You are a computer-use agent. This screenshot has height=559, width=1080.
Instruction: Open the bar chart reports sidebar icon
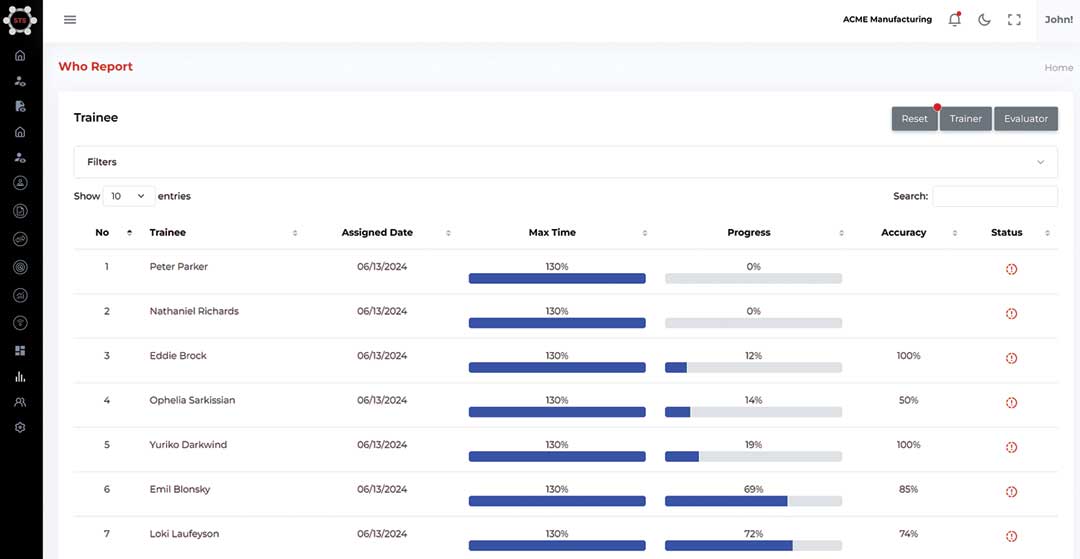(x=20, y=377)
